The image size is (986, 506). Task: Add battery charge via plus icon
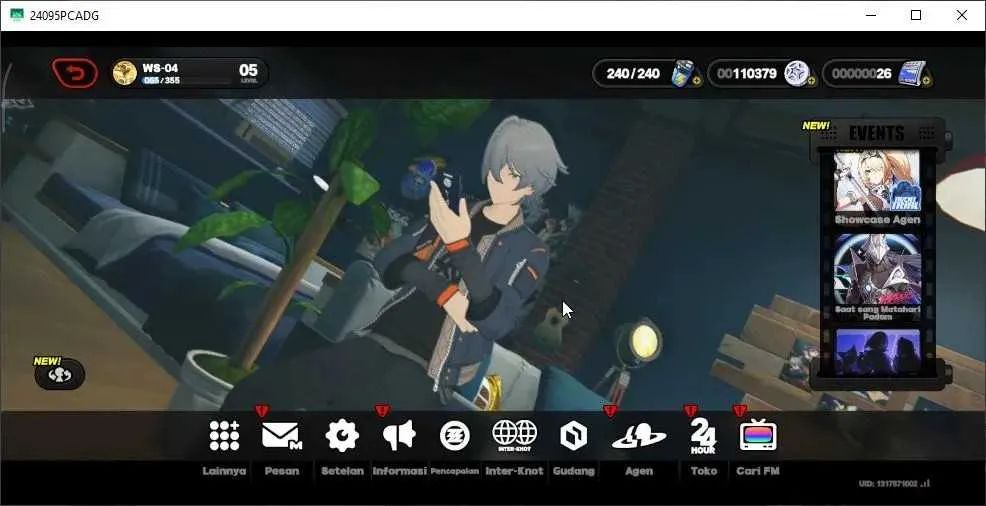tap(696, 81)
